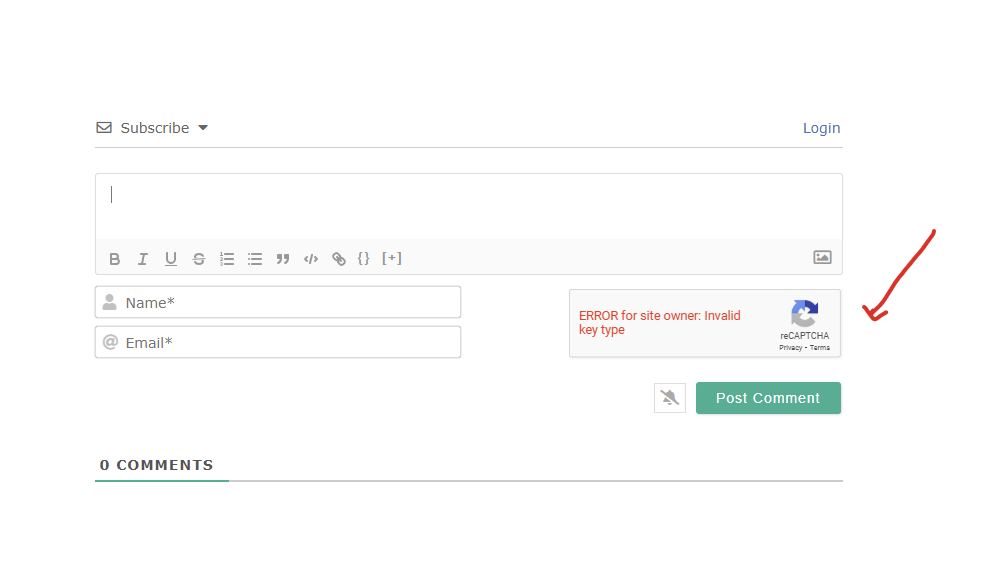The height and width of the screenshot is (568, 996).
Task: Insert a blockquote in the comment
Action: [283, 259]
